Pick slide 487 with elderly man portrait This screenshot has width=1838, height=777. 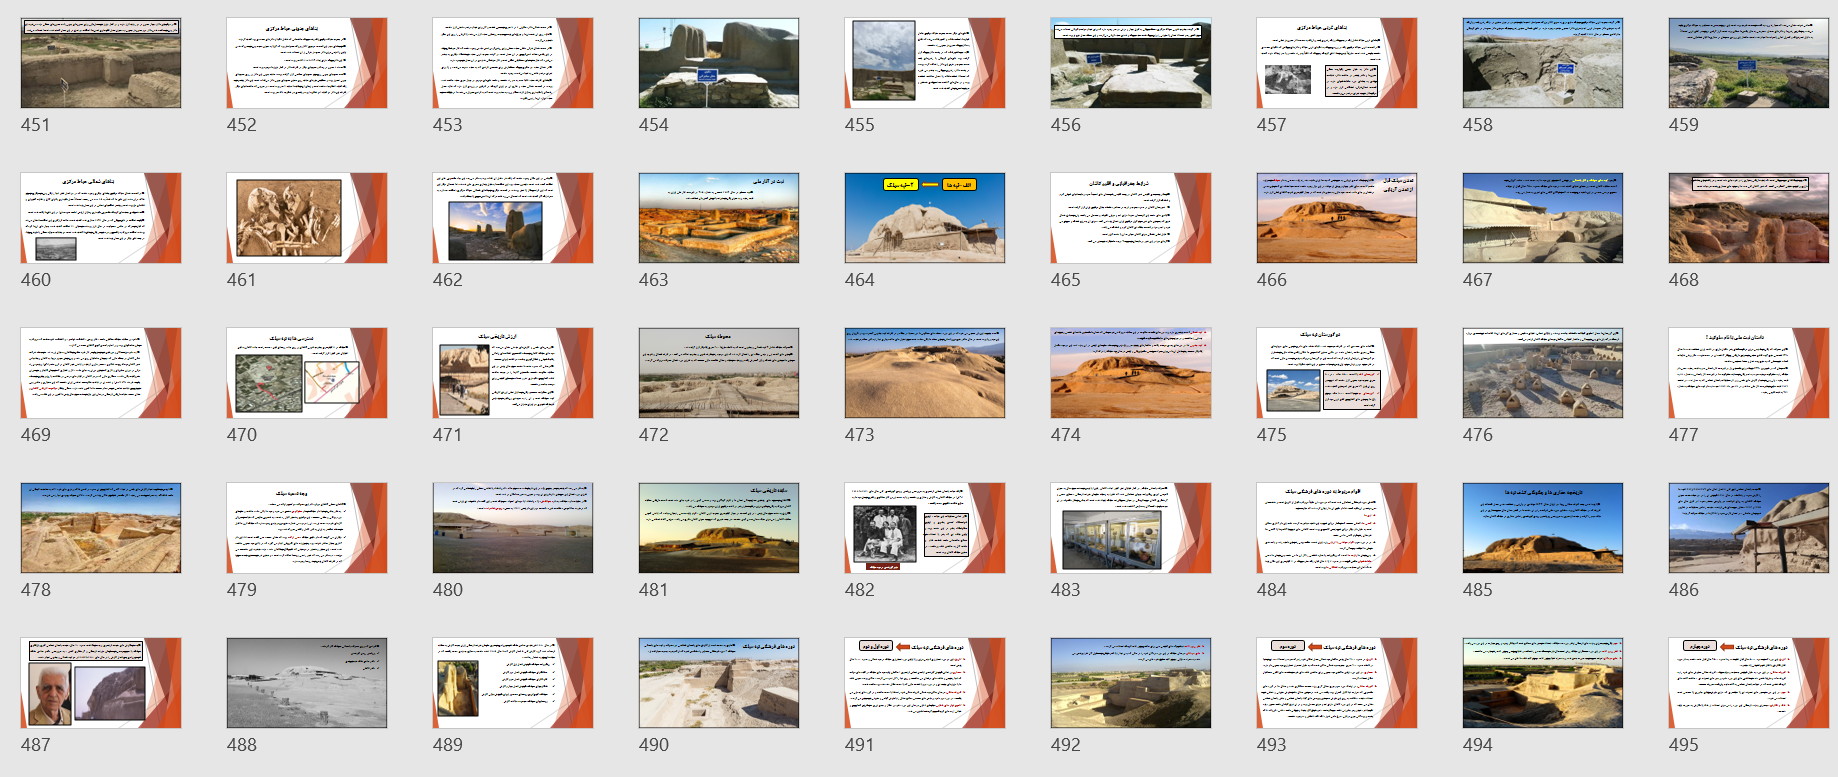[x=101, y=683]
